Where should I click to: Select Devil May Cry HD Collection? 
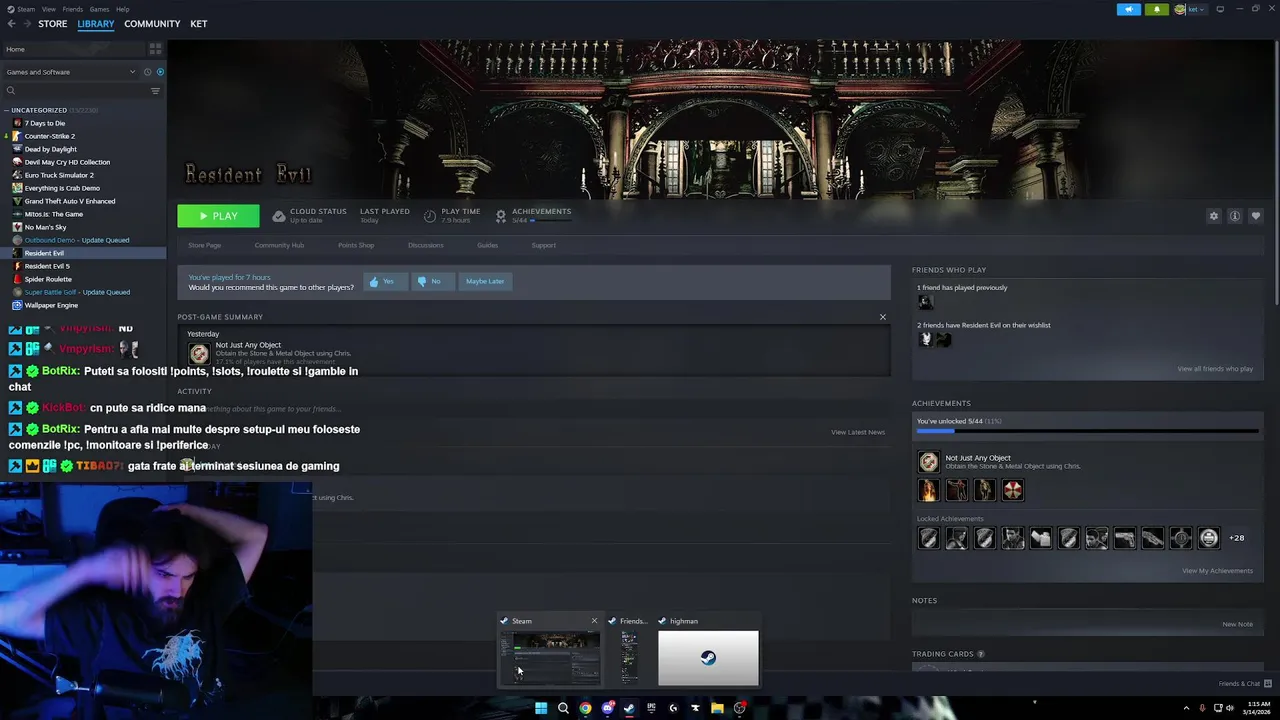point(67,162)
